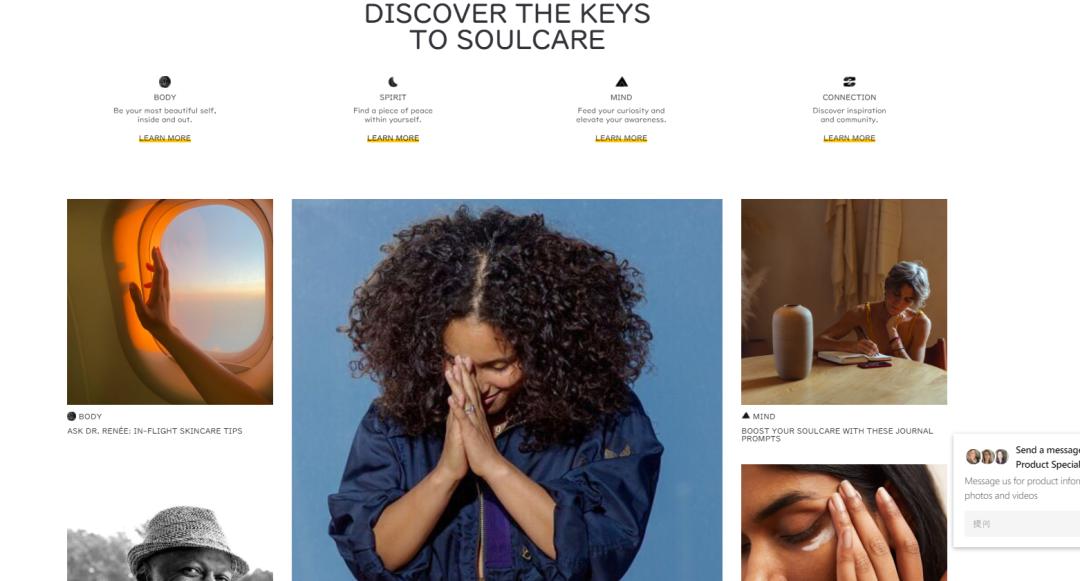Click the Connection icon at the top
This screenshot has width=1080, height=581.
(x=849, y=81)
